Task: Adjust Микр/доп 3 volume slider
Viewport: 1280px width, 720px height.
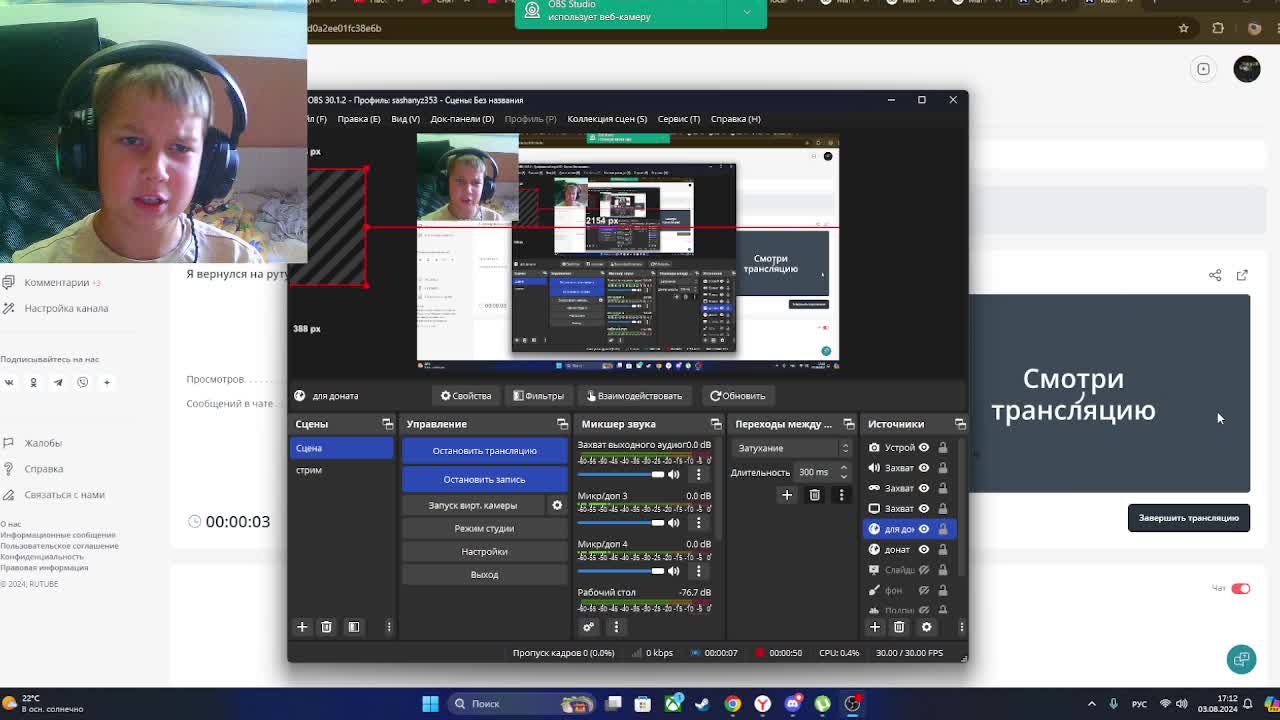Action: 621,523
